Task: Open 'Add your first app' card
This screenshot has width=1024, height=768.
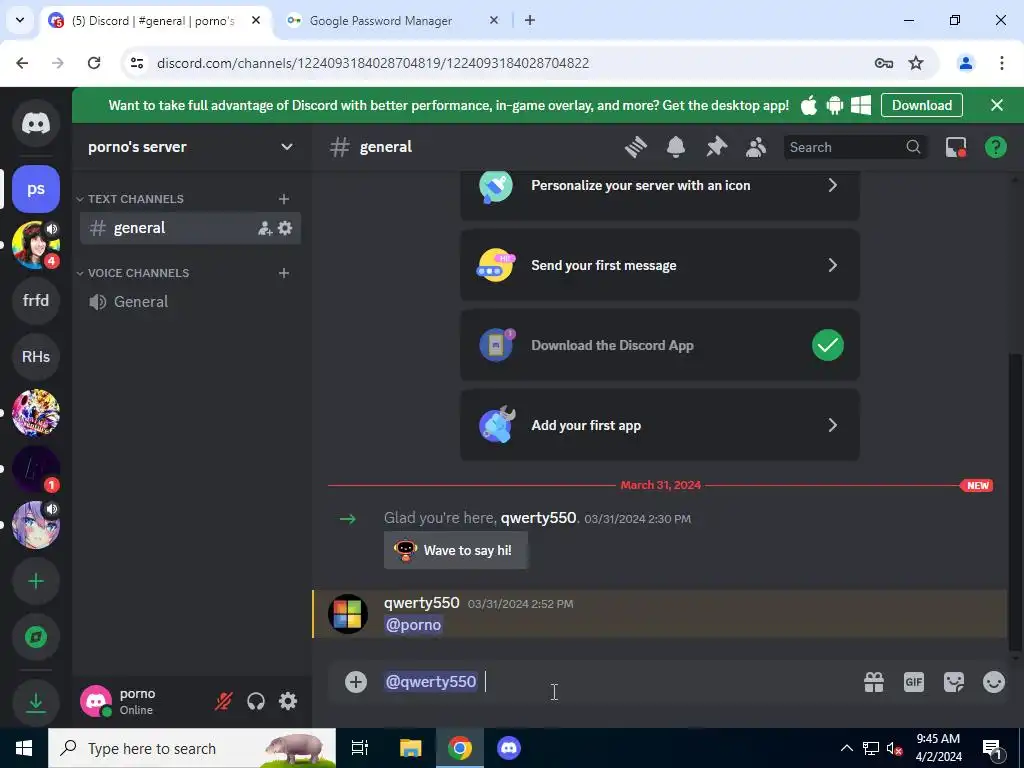Action: point(660,425)
